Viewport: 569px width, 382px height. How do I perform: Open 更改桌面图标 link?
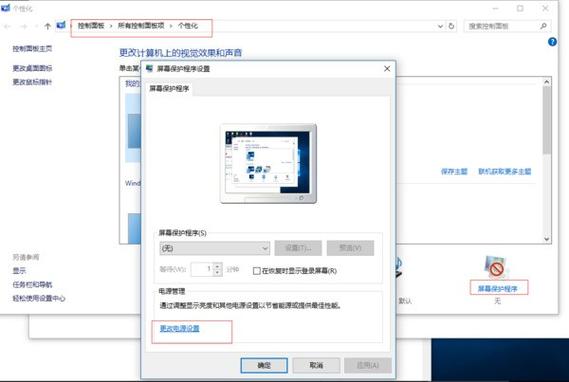pos(32,68)
